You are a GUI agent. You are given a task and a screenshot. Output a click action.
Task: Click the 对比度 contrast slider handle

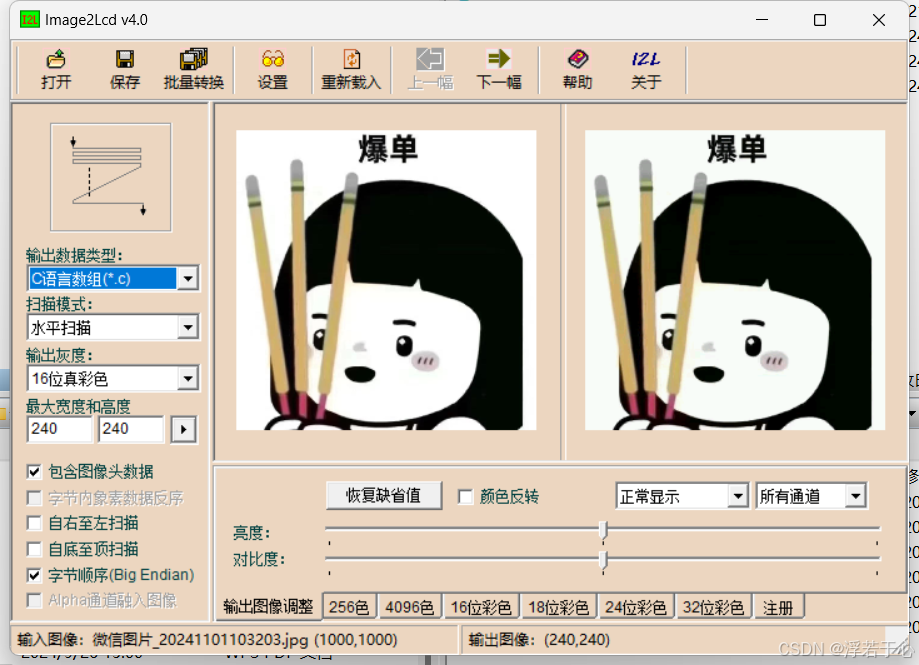603,560
